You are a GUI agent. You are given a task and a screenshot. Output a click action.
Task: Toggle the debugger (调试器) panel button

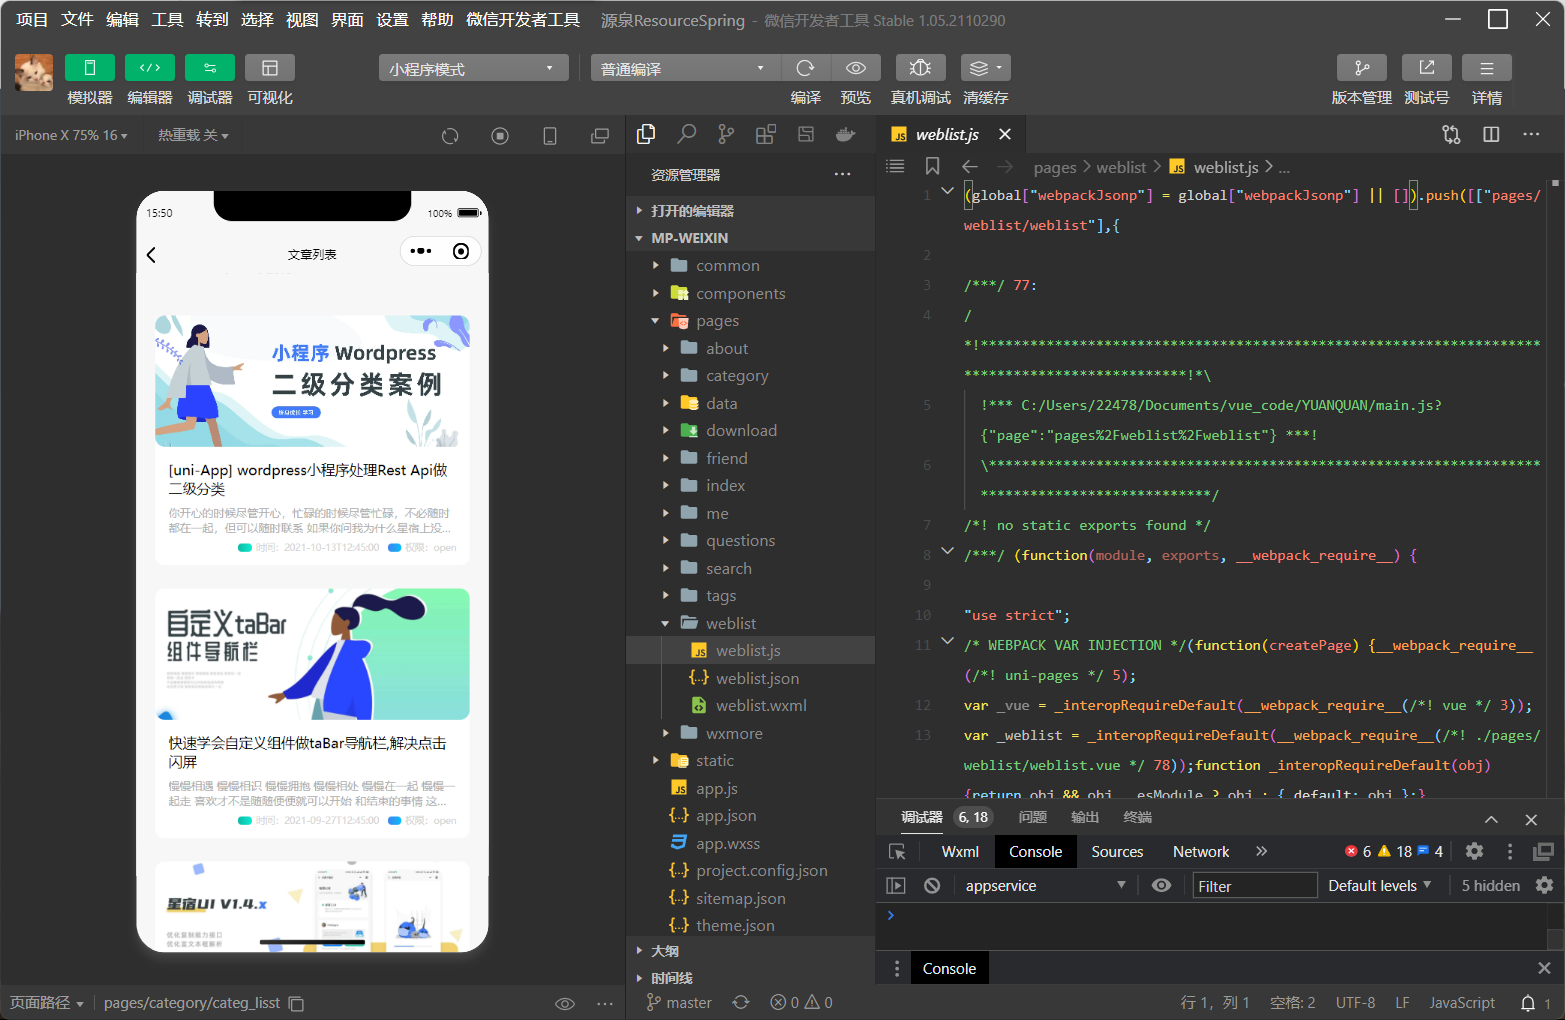click(210, 68)
